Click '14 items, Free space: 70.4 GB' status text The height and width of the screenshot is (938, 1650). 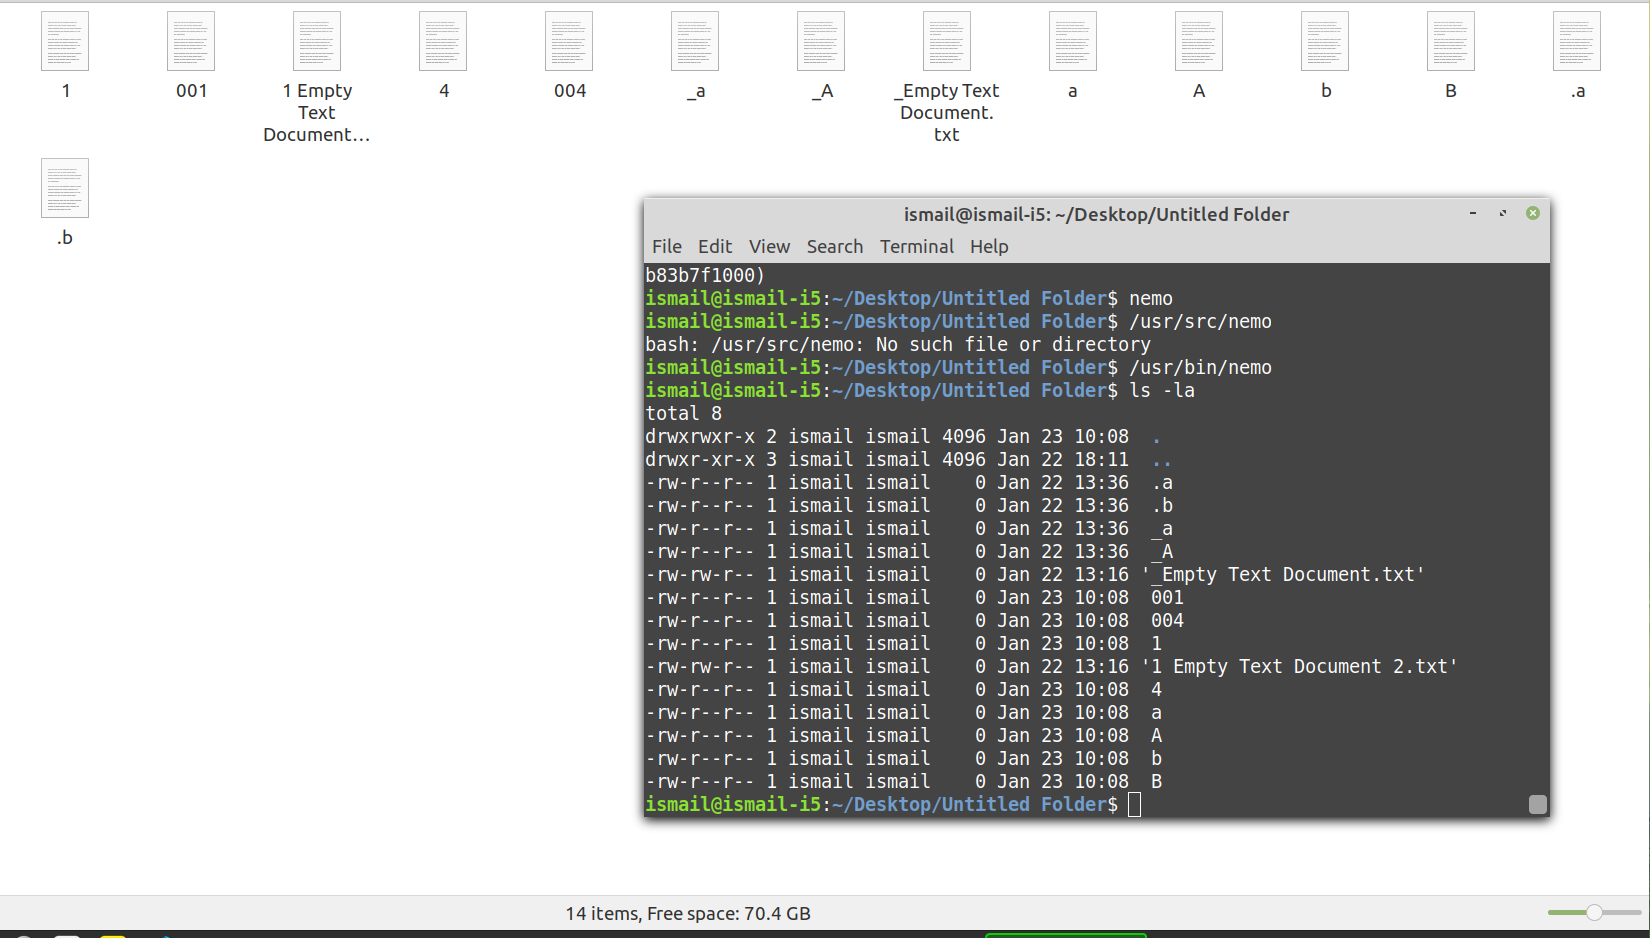pyautogui.click(x=688, y=913)
